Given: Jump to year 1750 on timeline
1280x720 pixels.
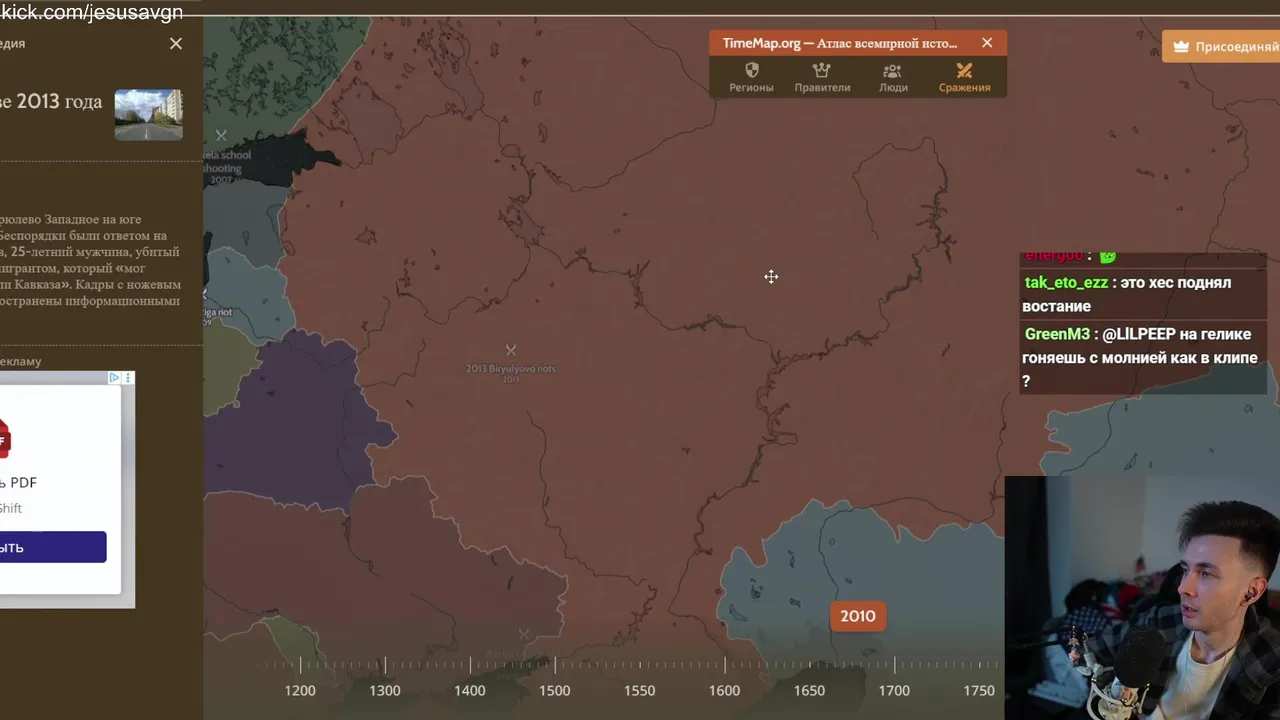Looking at the screenshot, I should pos(979,690).
